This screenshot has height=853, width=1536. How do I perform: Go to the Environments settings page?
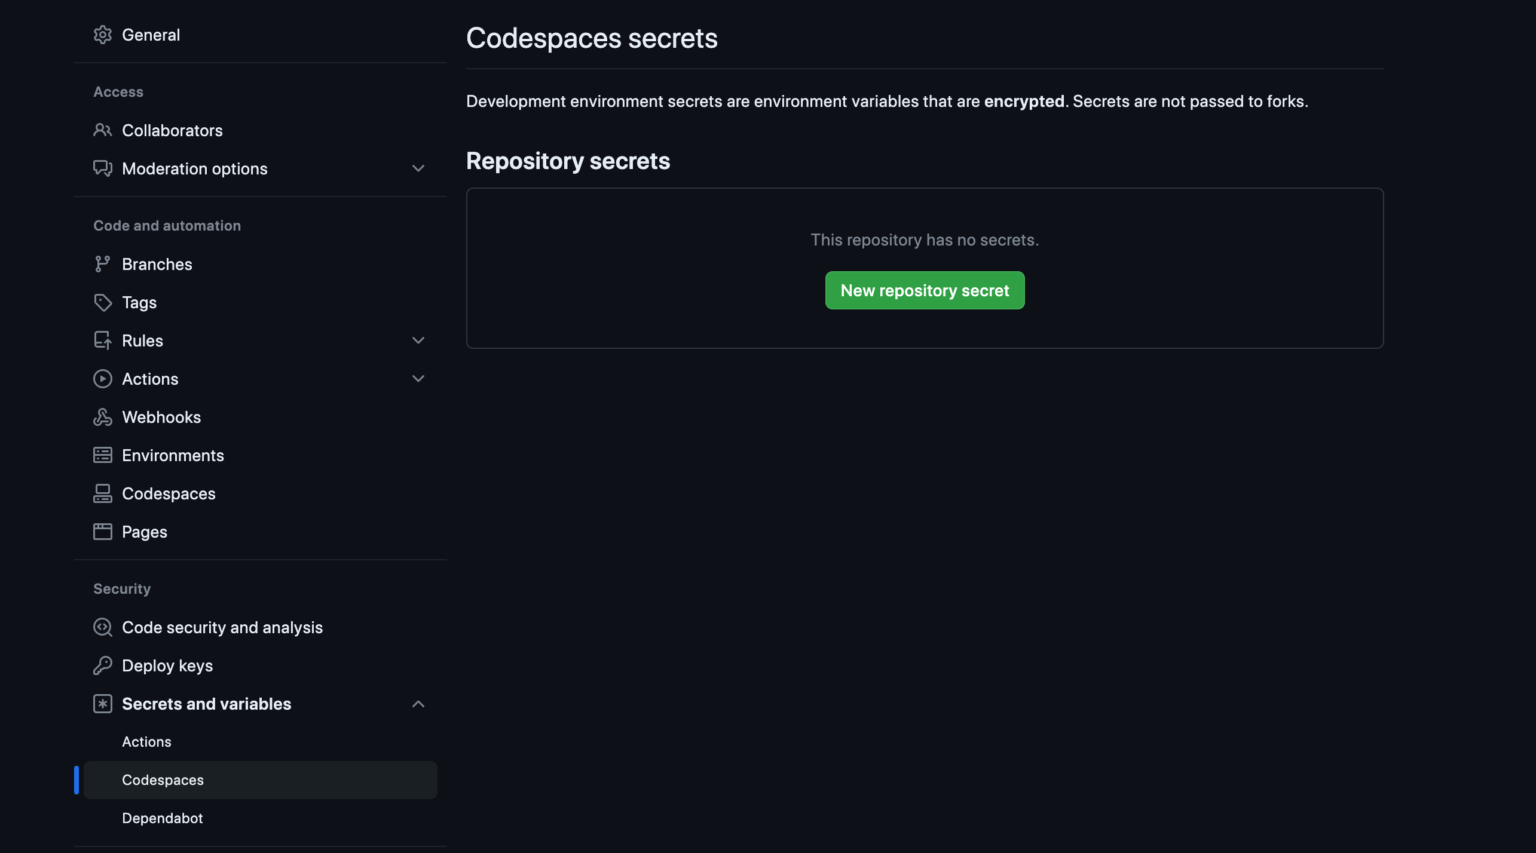coord(173,455)
